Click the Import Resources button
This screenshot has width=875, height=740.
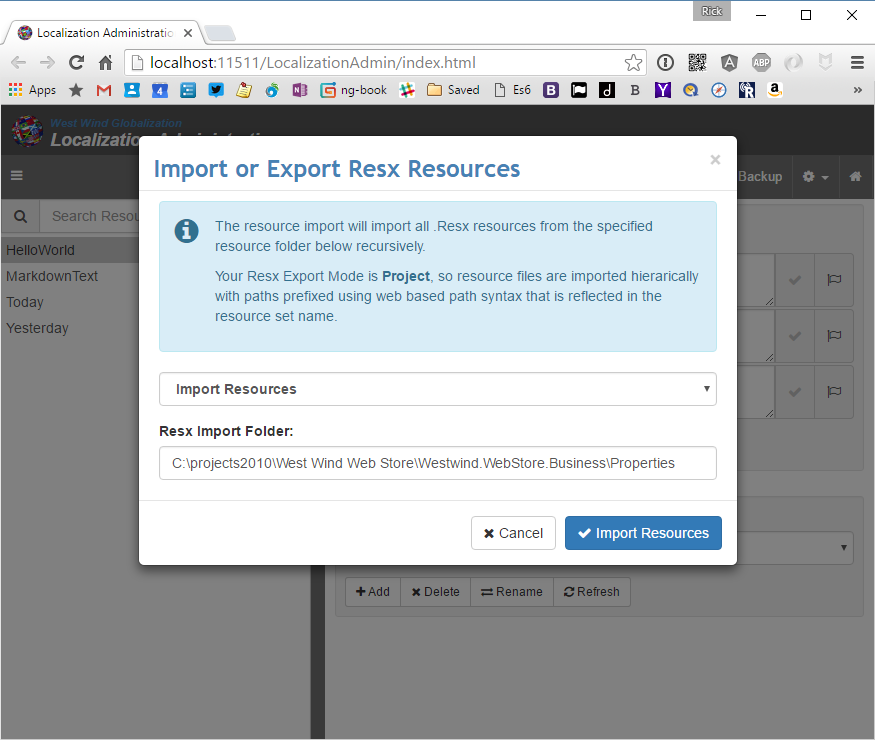(x=643, y=533)
